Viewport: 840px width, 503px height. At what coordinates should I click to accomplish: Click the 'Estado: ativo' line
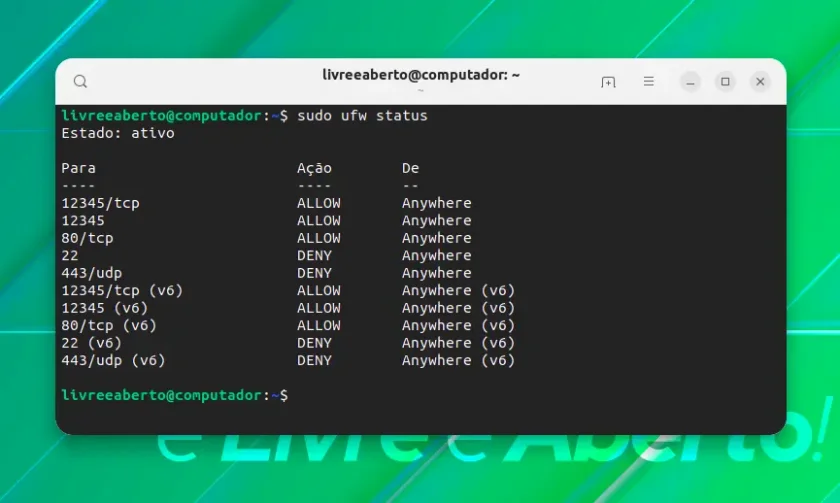118,133
